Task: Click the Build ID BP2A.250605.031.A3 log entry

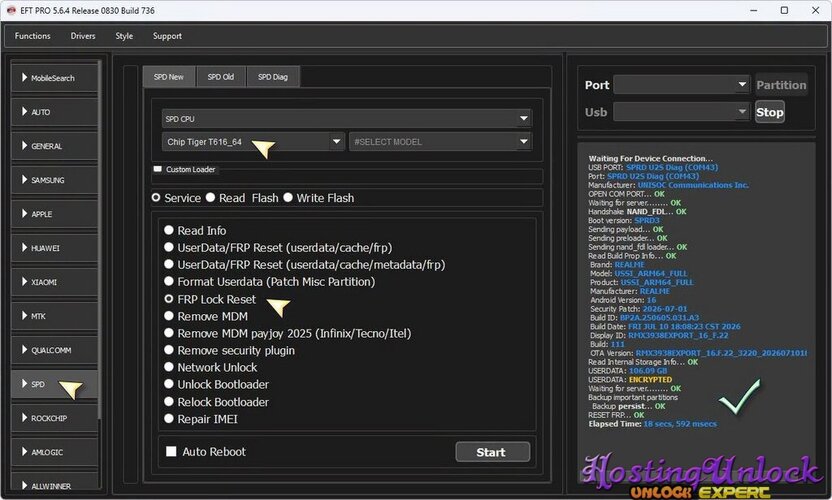Action: tap(644, 318)
